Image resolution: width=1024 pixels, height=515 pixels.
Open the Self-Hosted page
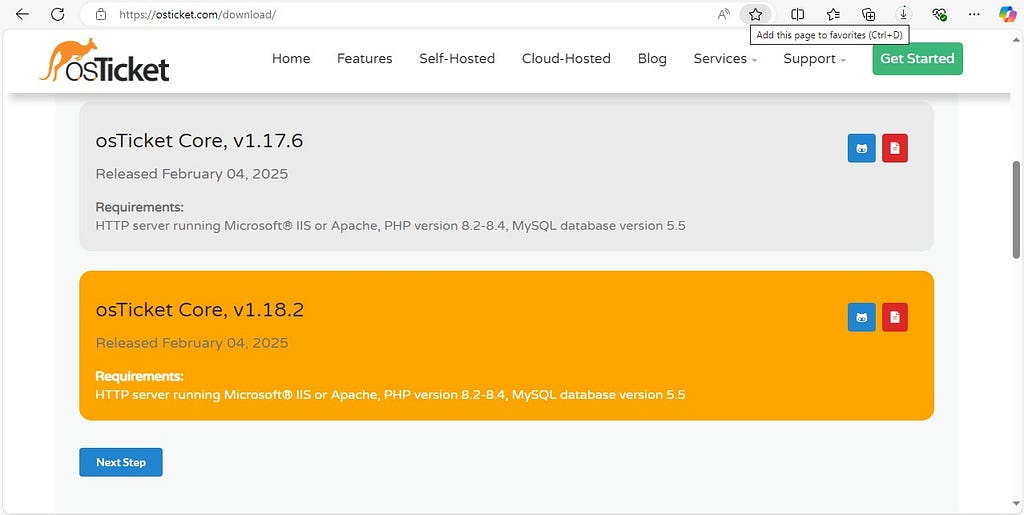(457, 59)
